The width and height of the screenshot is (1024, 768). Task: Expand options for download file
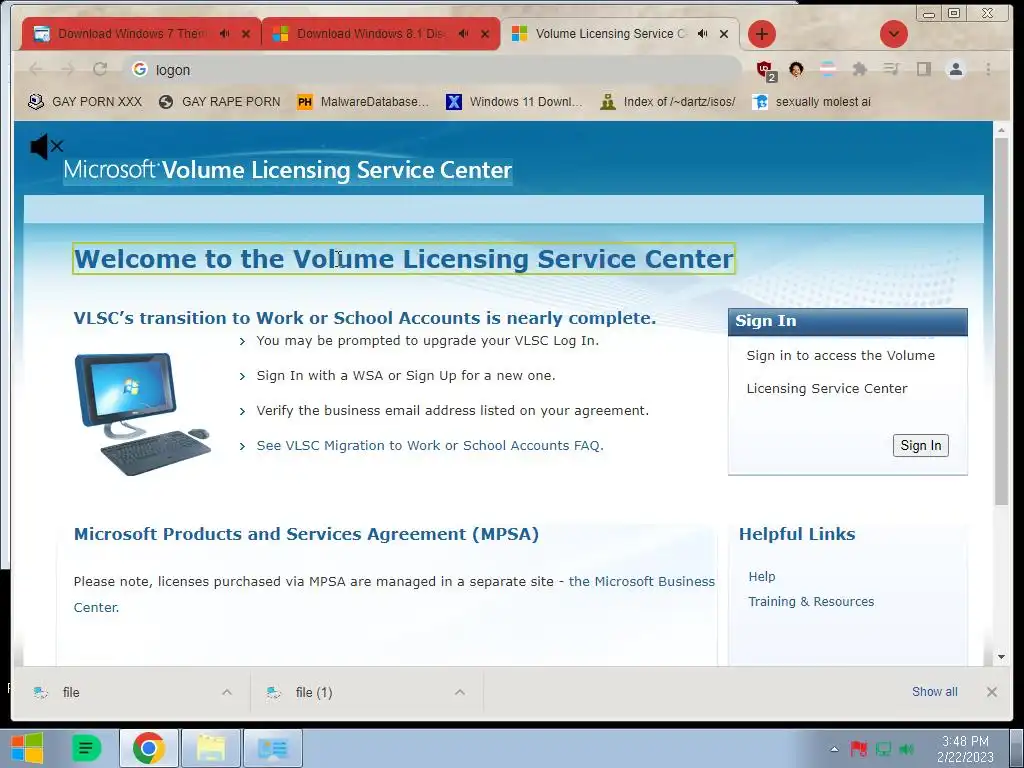pyautogui.click(x=227, y=692)
